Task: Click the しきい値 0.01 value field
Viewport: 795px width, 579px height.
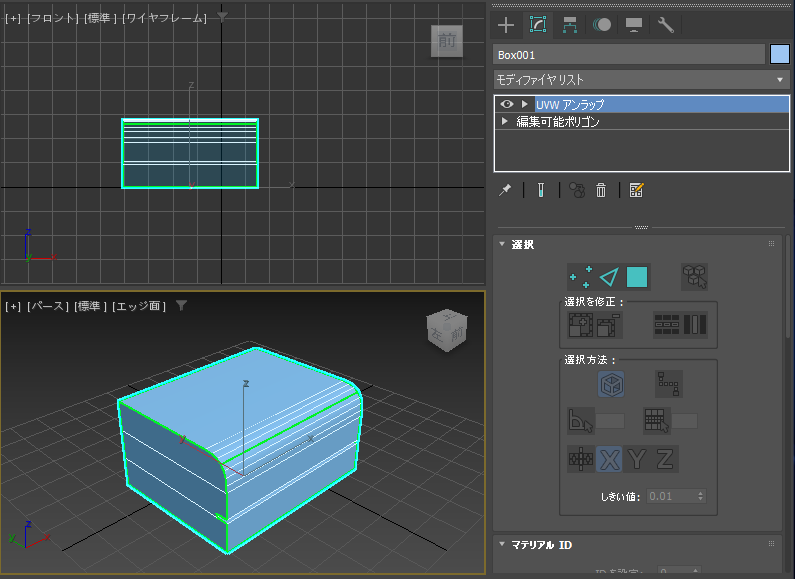Action: point(672,496)
